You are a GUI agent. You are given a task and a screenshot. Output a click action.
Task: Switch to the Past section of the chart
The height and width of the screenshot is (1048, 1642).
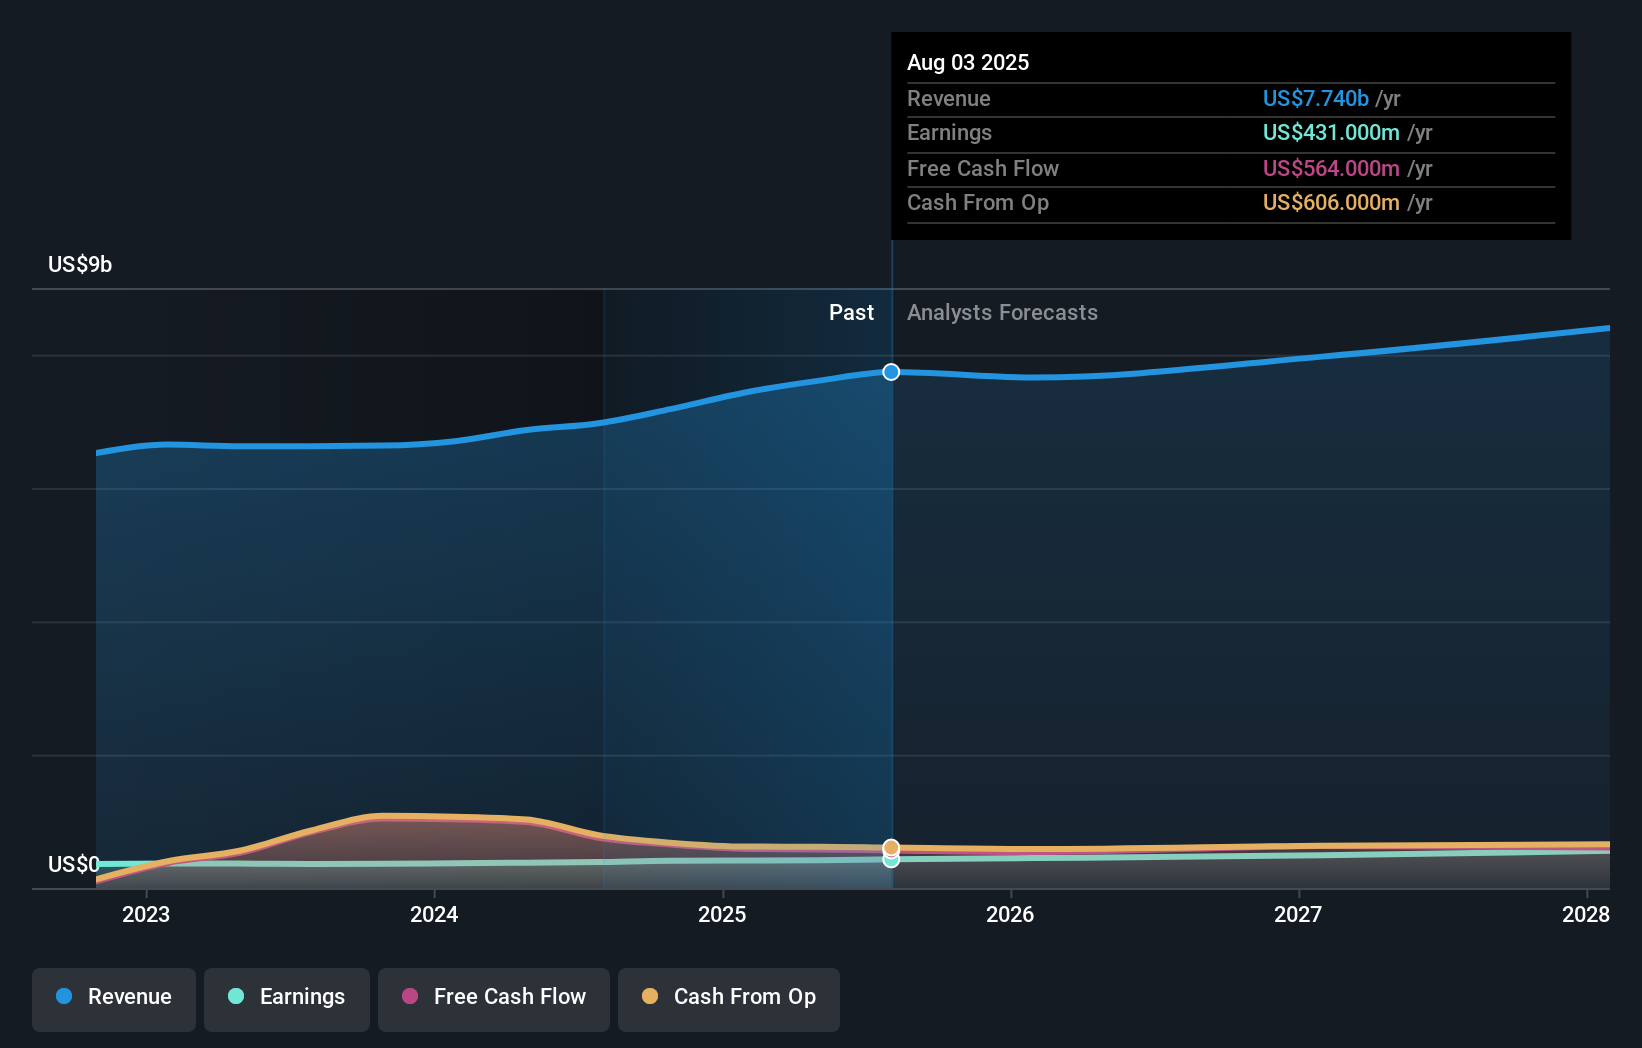[851, 312]
